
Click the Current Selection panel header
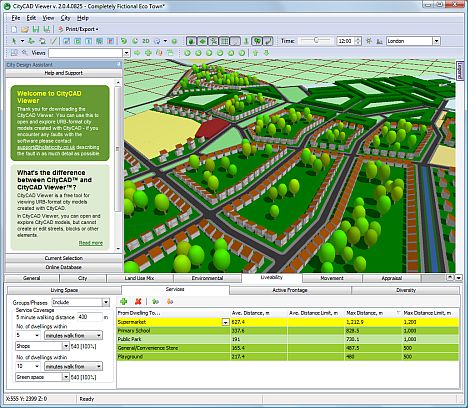coord(64,258)
